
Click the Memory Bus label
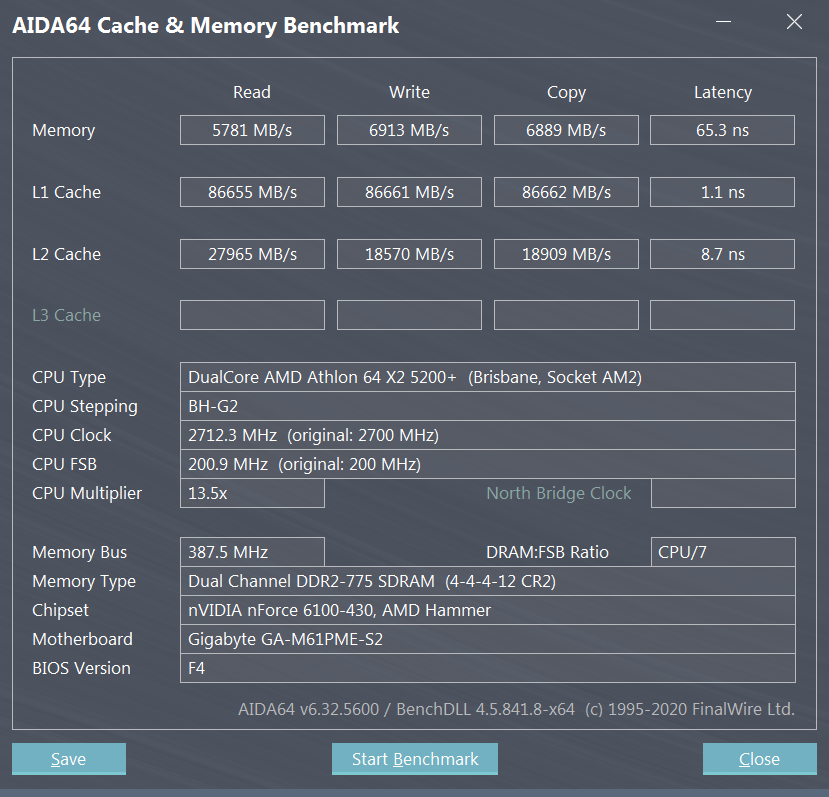(x=79, y=553)
